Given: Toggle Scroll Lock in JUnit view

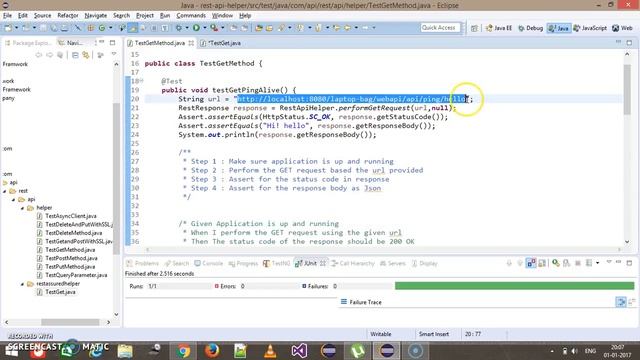Looking at the screenshot, I should coord(542,263).
